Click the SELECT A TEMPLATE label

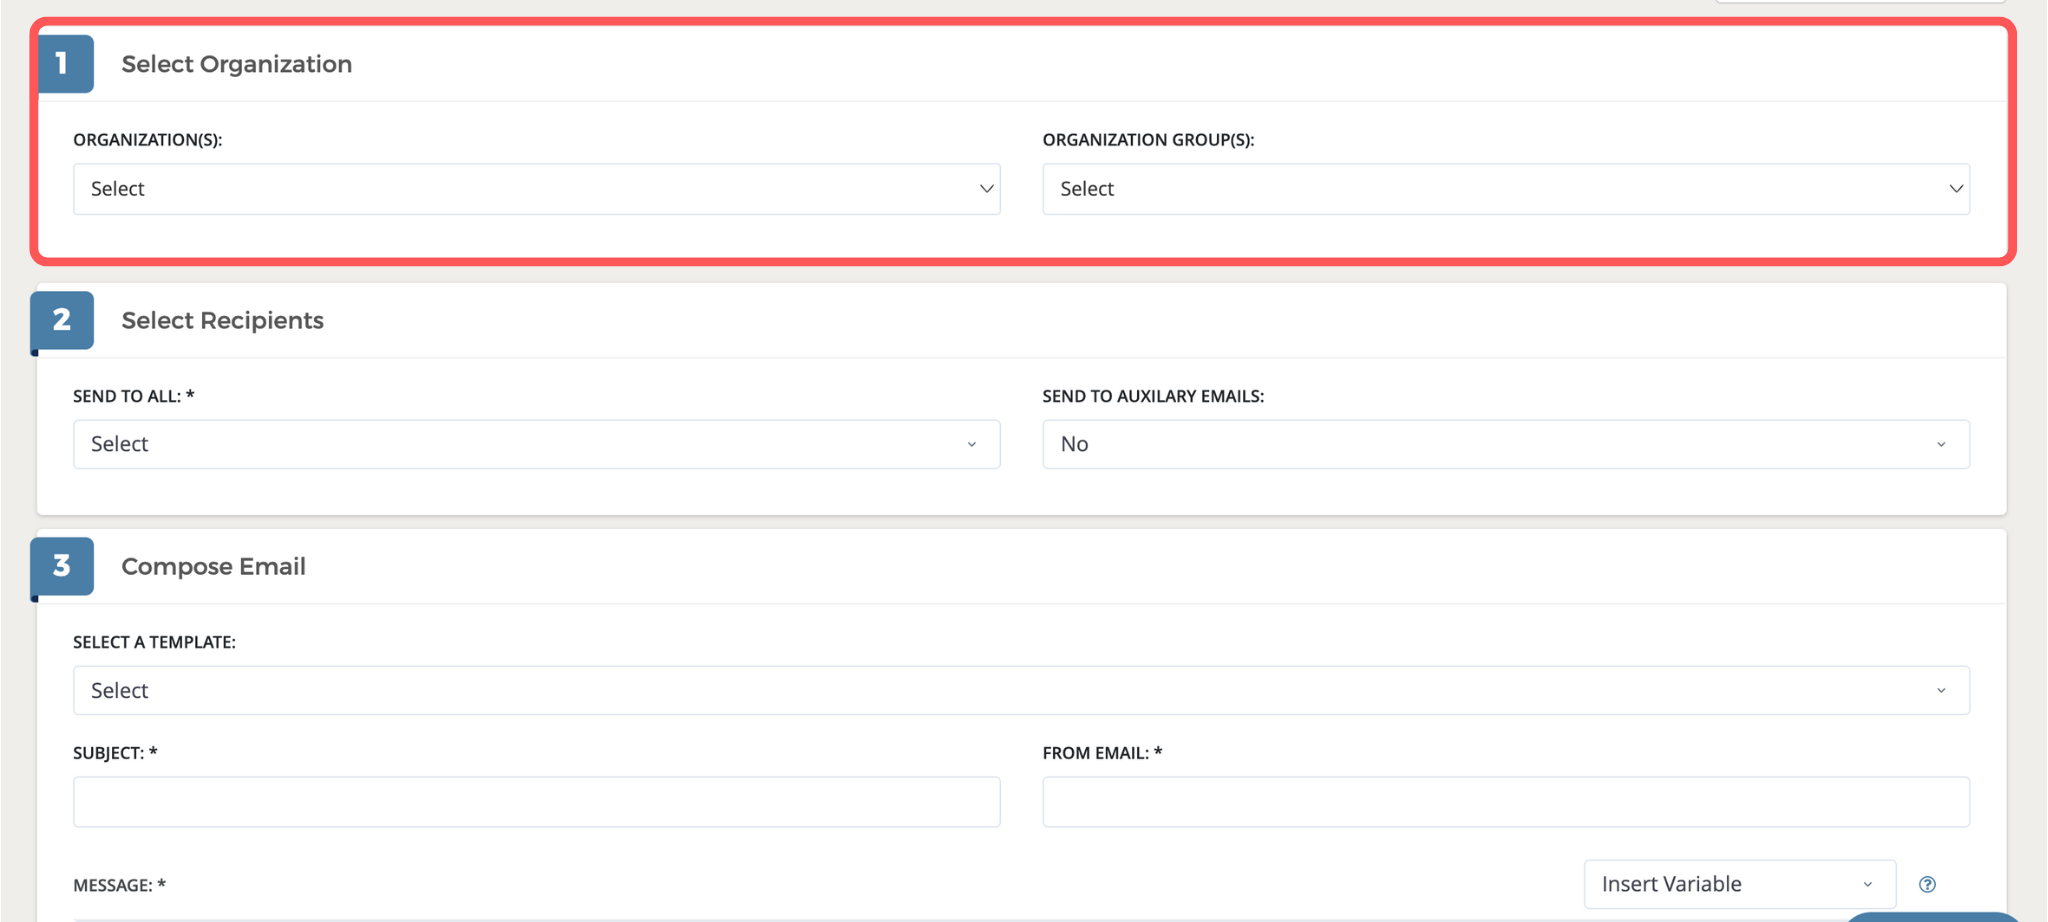(x=154, y=642)
